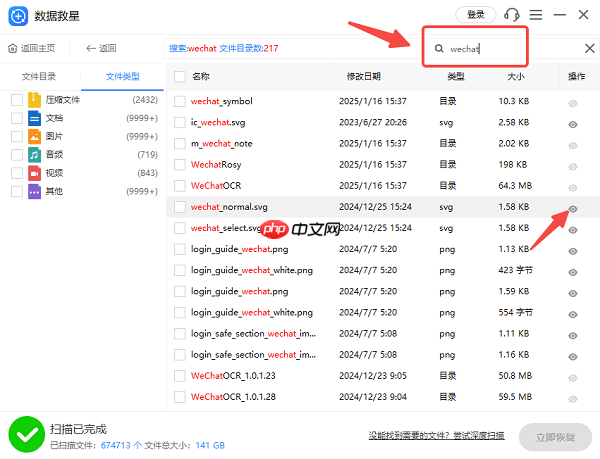Select the WechatRosy row checkbox

point(180,165)
